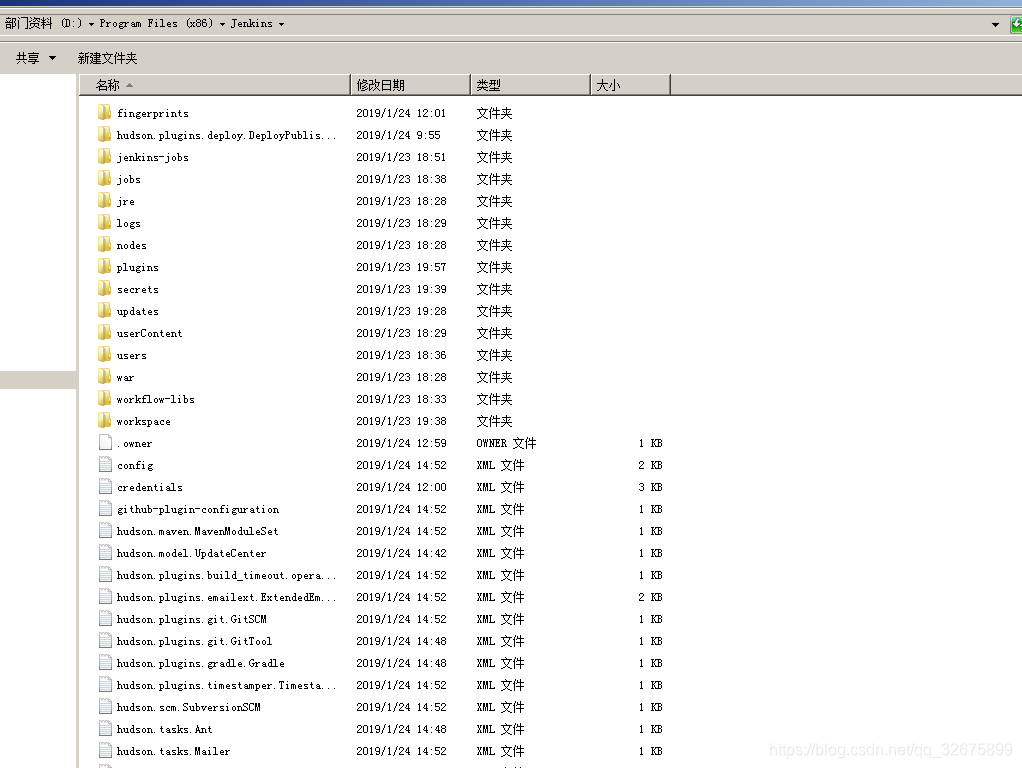Open the 共享 dropdown menu
The height and width of the screenshot is (768, 1022).
coord(36,58)
